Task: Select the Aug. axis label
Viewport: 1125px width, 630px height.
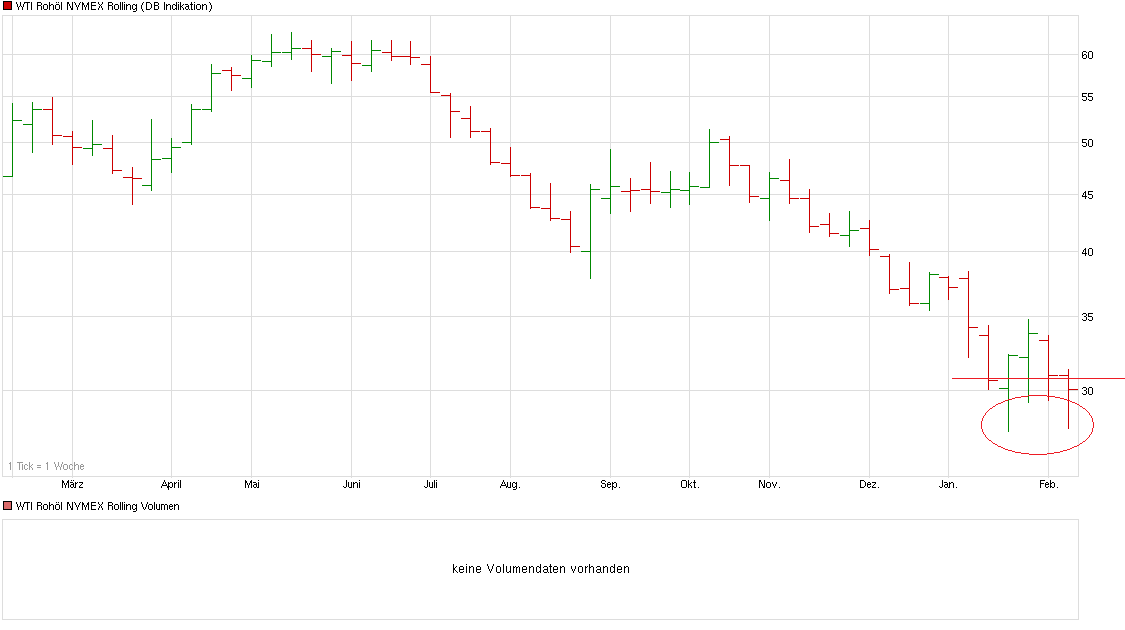Action: (511, 483)
